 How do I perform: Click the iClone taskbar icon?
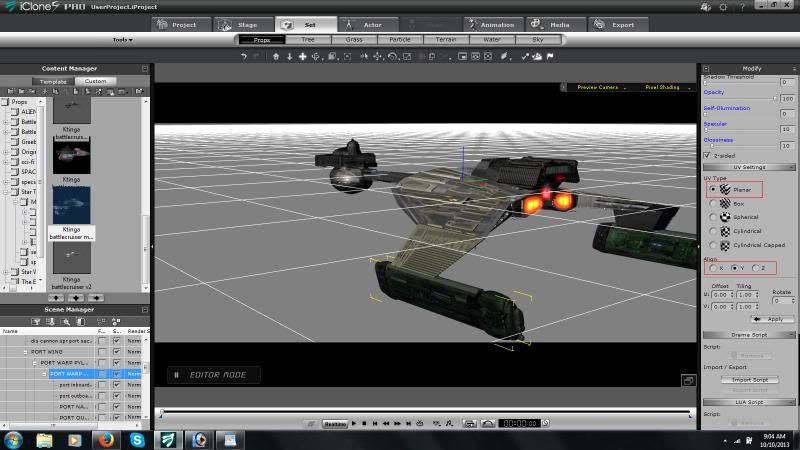tap(168, 440)
